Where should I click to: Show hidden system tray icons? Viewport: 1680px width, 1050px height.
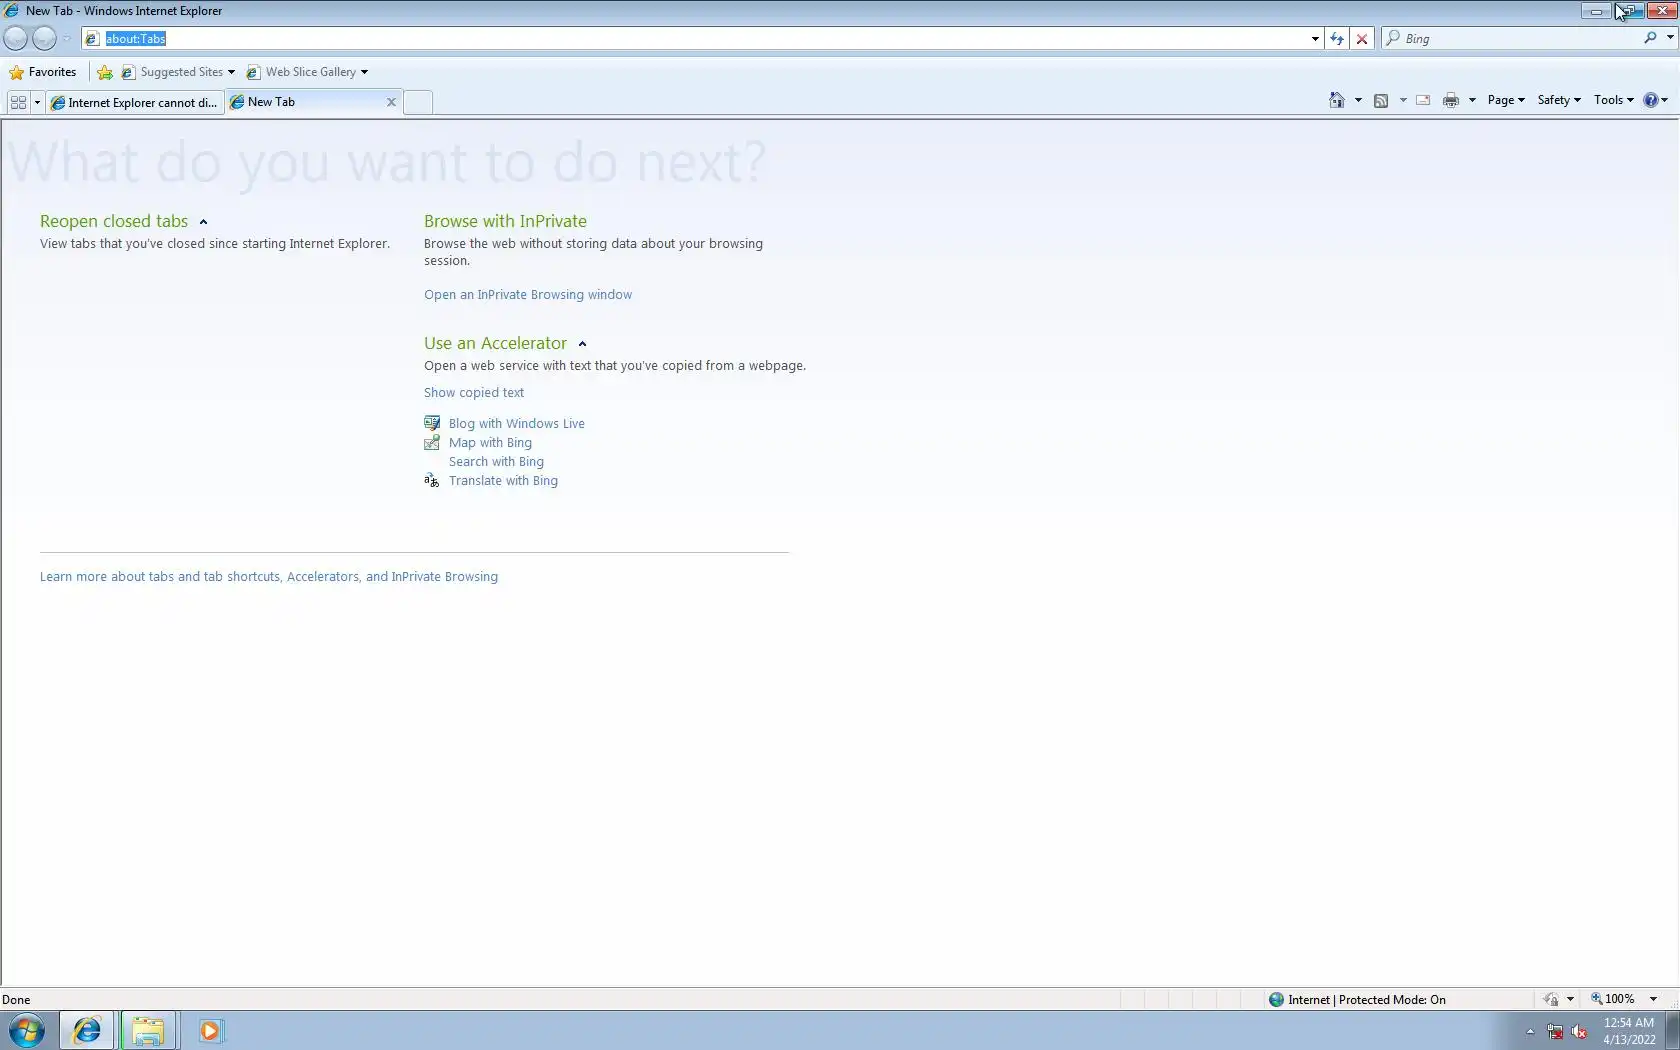tap(1530, 1031)
